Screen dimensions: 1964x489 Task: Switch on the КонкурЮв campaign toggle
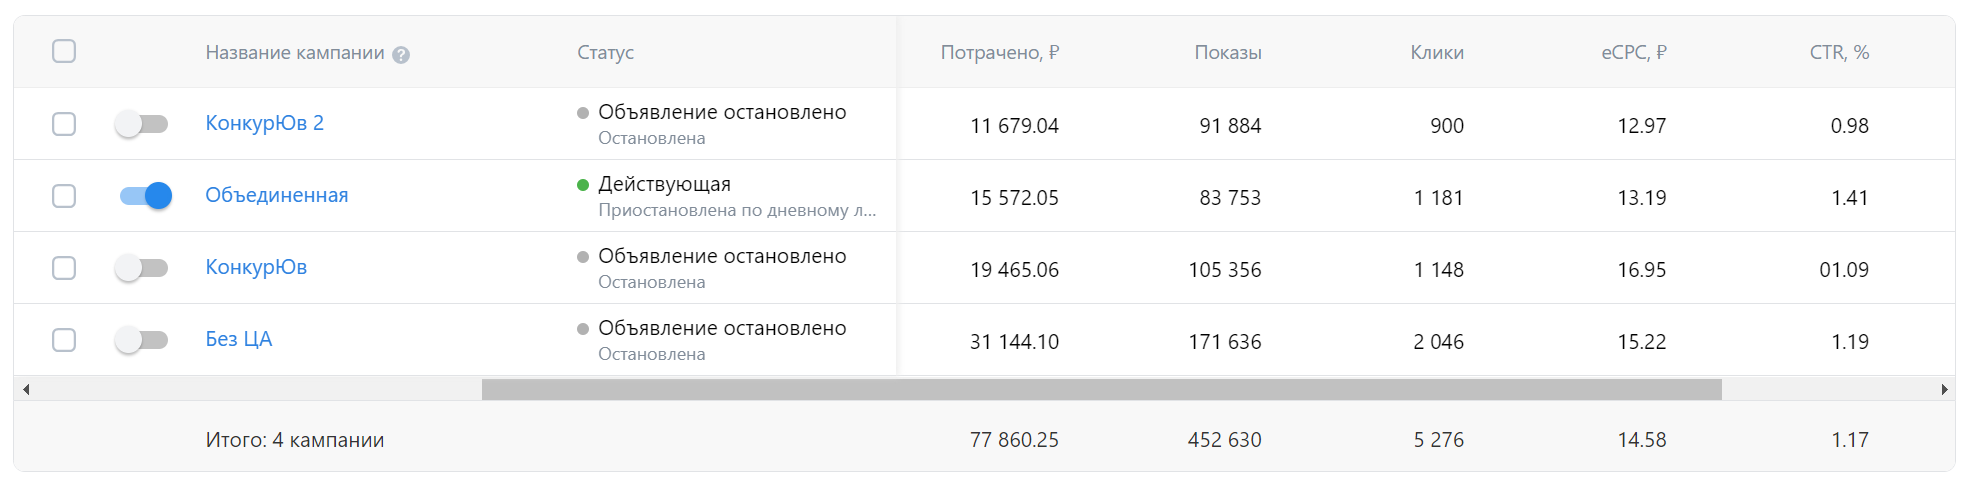coord(141,268)
